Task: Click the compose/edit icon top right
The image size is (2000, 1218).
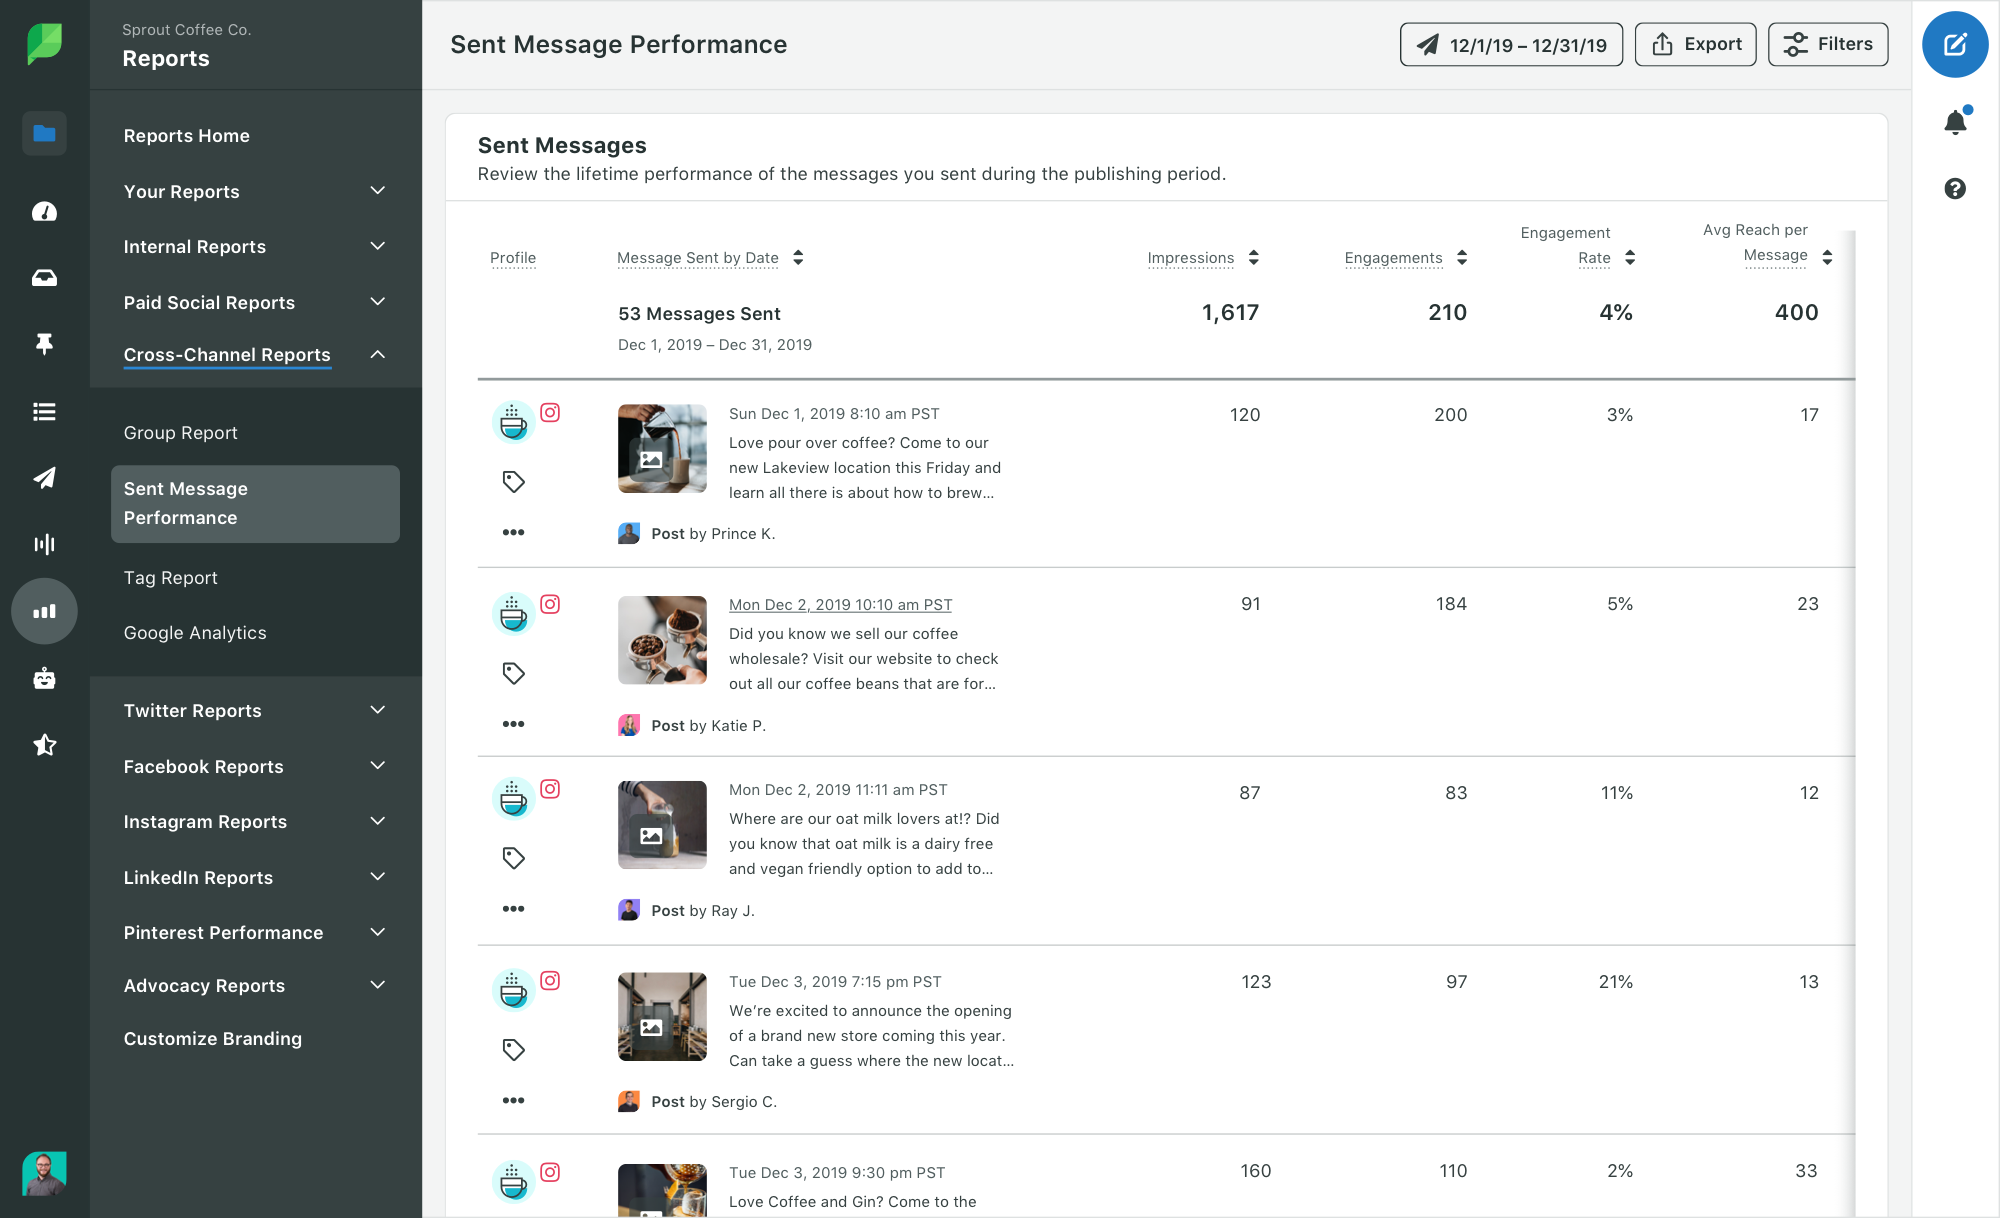Action: [x=1956, y=44]
